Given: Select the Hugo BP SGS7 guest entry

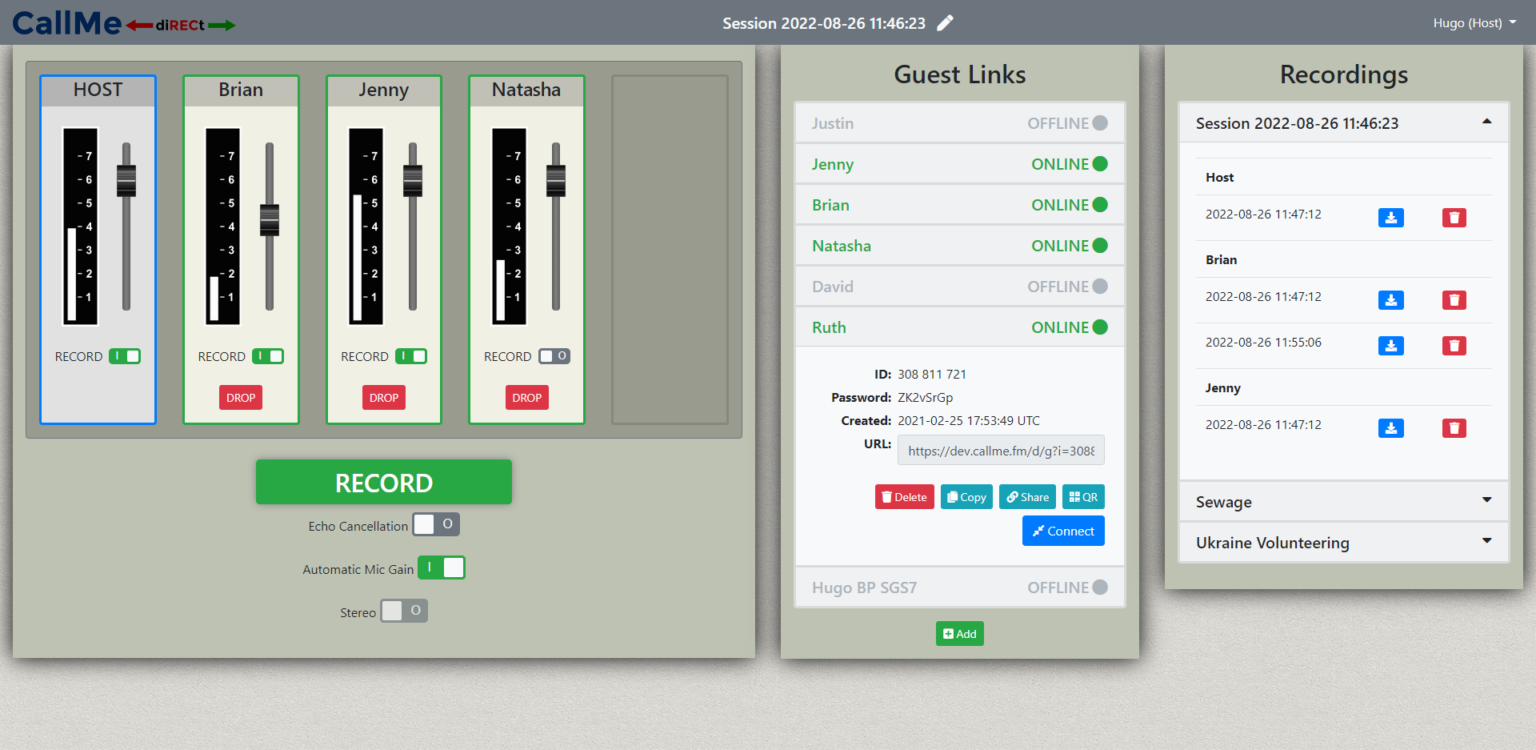Looking at the screenshot, I should point(959,588).
